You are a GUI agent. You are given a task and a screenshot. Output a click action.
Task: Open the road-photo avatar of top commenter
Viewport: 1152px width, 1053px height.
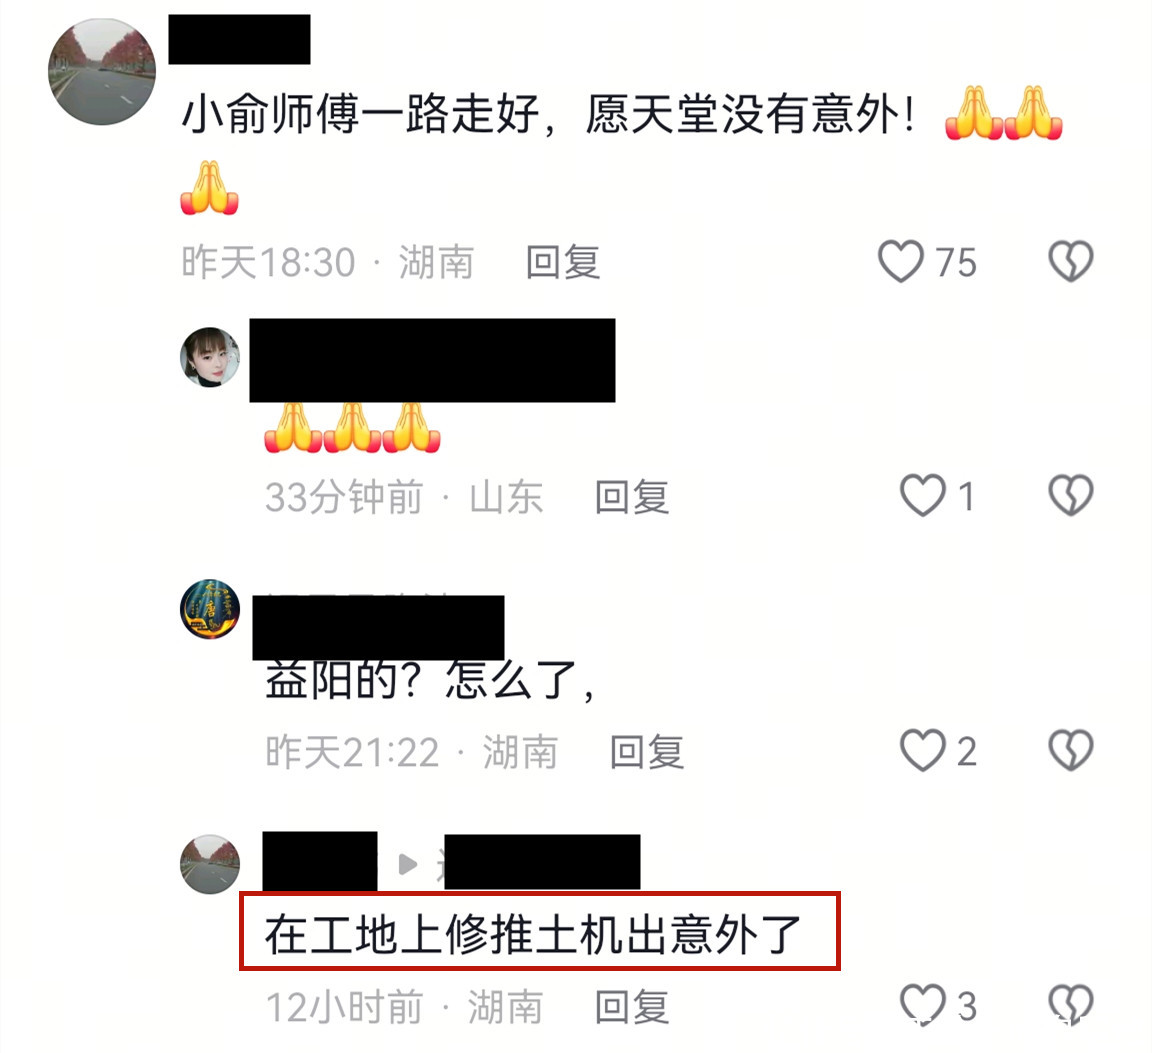point(102,71)
